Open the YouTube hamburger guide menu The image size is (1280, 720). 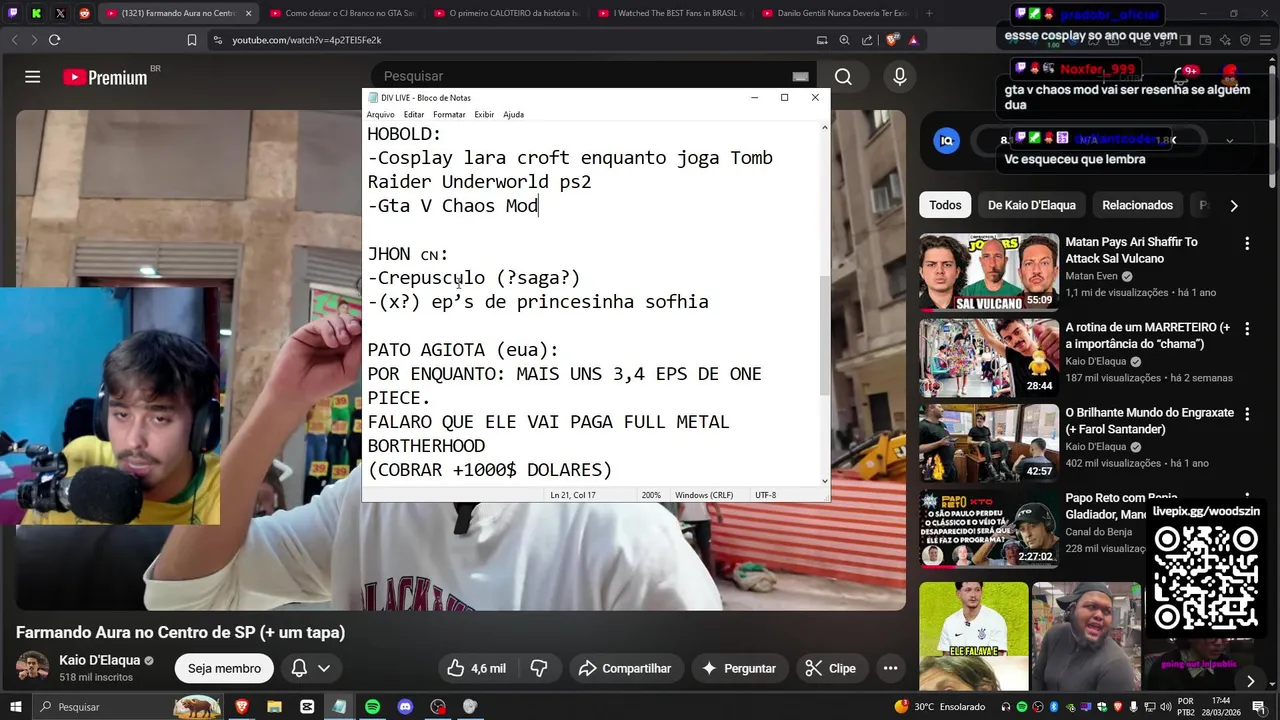pyautogui.click(x=33, y=77)
